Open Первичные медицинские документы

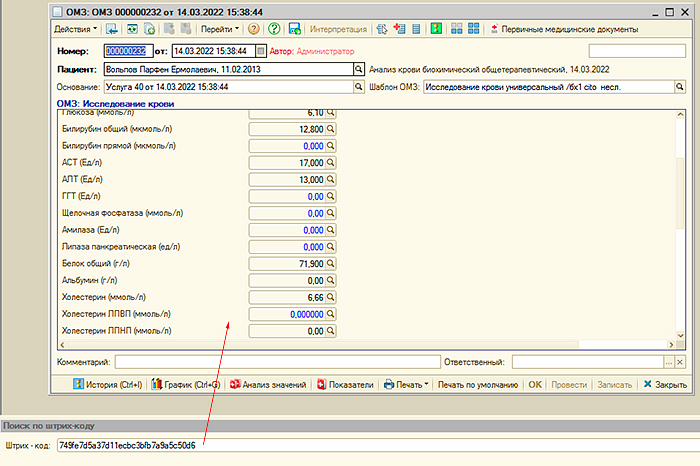(x=570, y=29)
